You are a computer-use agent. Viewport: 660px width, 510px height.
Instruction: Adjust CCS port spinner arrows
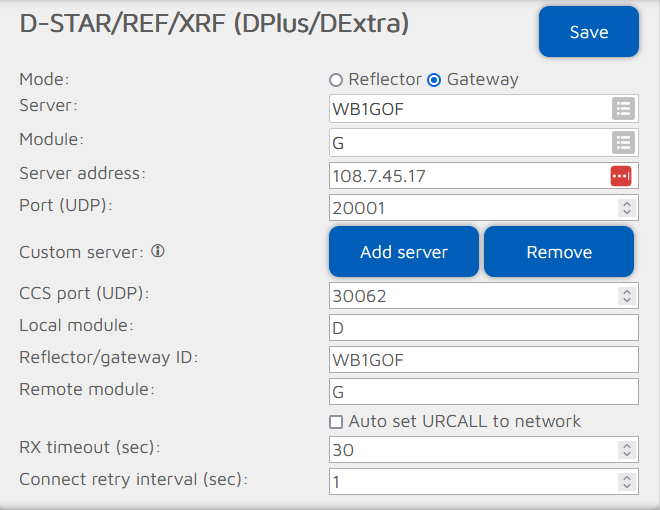[626, 296]
